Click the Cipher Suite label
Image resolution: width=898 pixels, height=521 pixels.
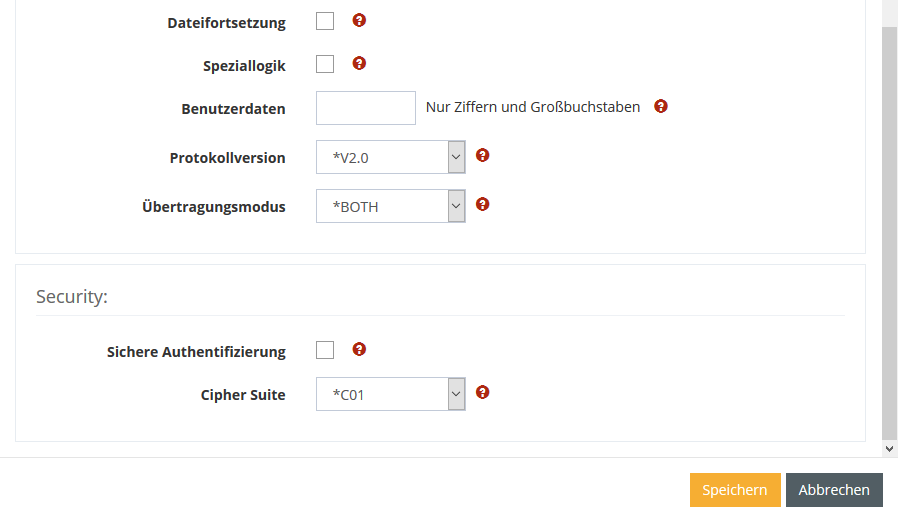click(243, 395)
